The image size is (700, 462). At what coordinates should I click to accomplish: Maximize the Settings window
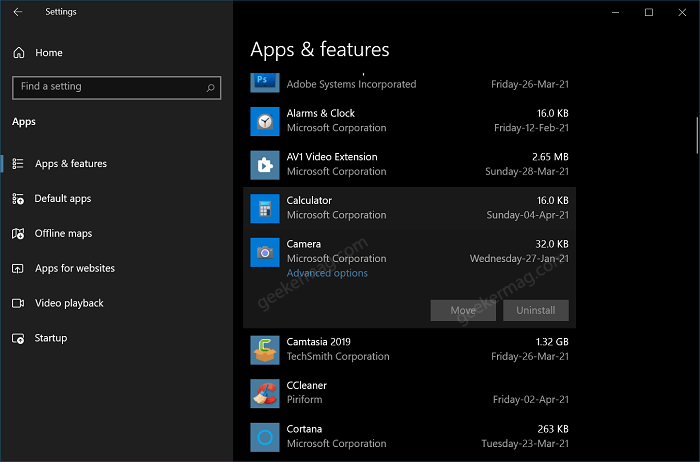coord(649,12)
